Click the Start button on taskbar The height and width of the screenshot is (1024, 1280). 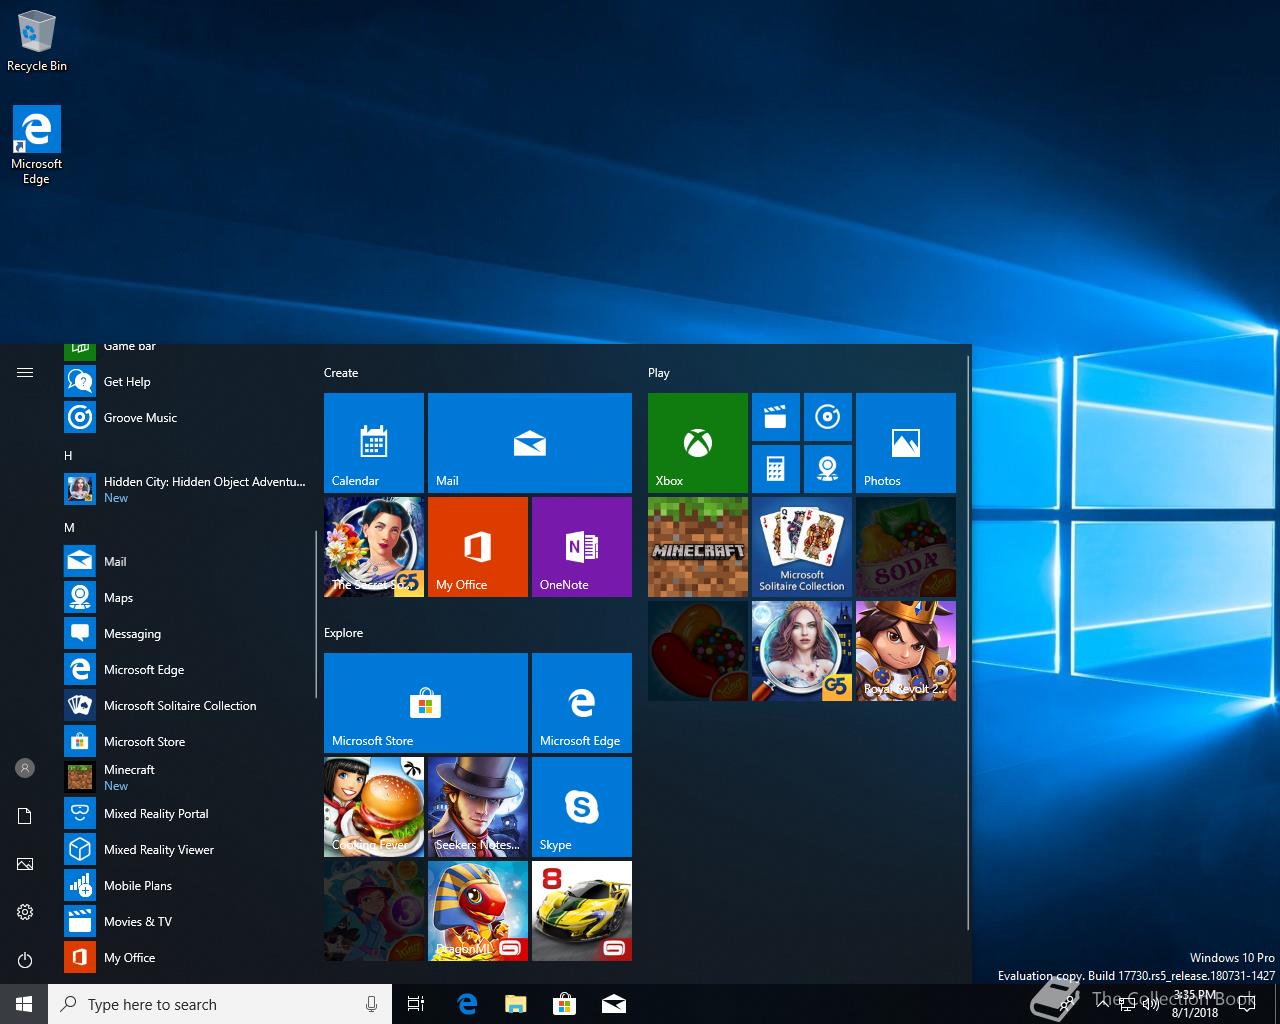tap(24, 1004)
